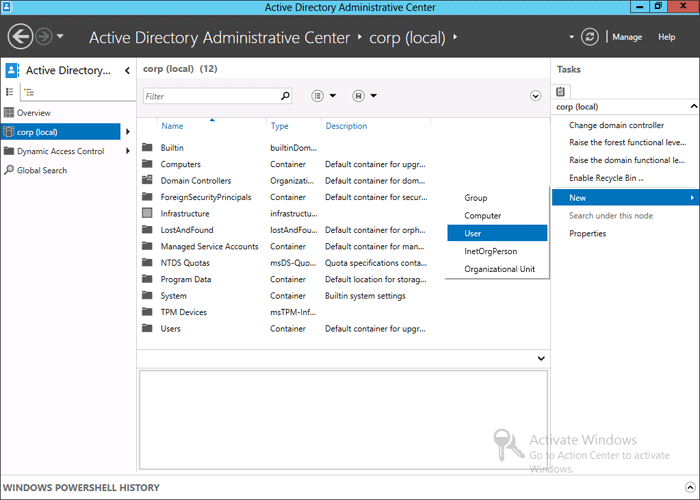Click into the Filter text field

click(210, 97)
